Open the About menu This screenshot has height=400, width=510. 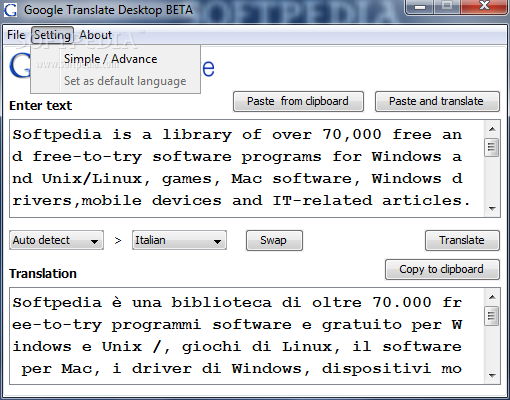[95, 35]
